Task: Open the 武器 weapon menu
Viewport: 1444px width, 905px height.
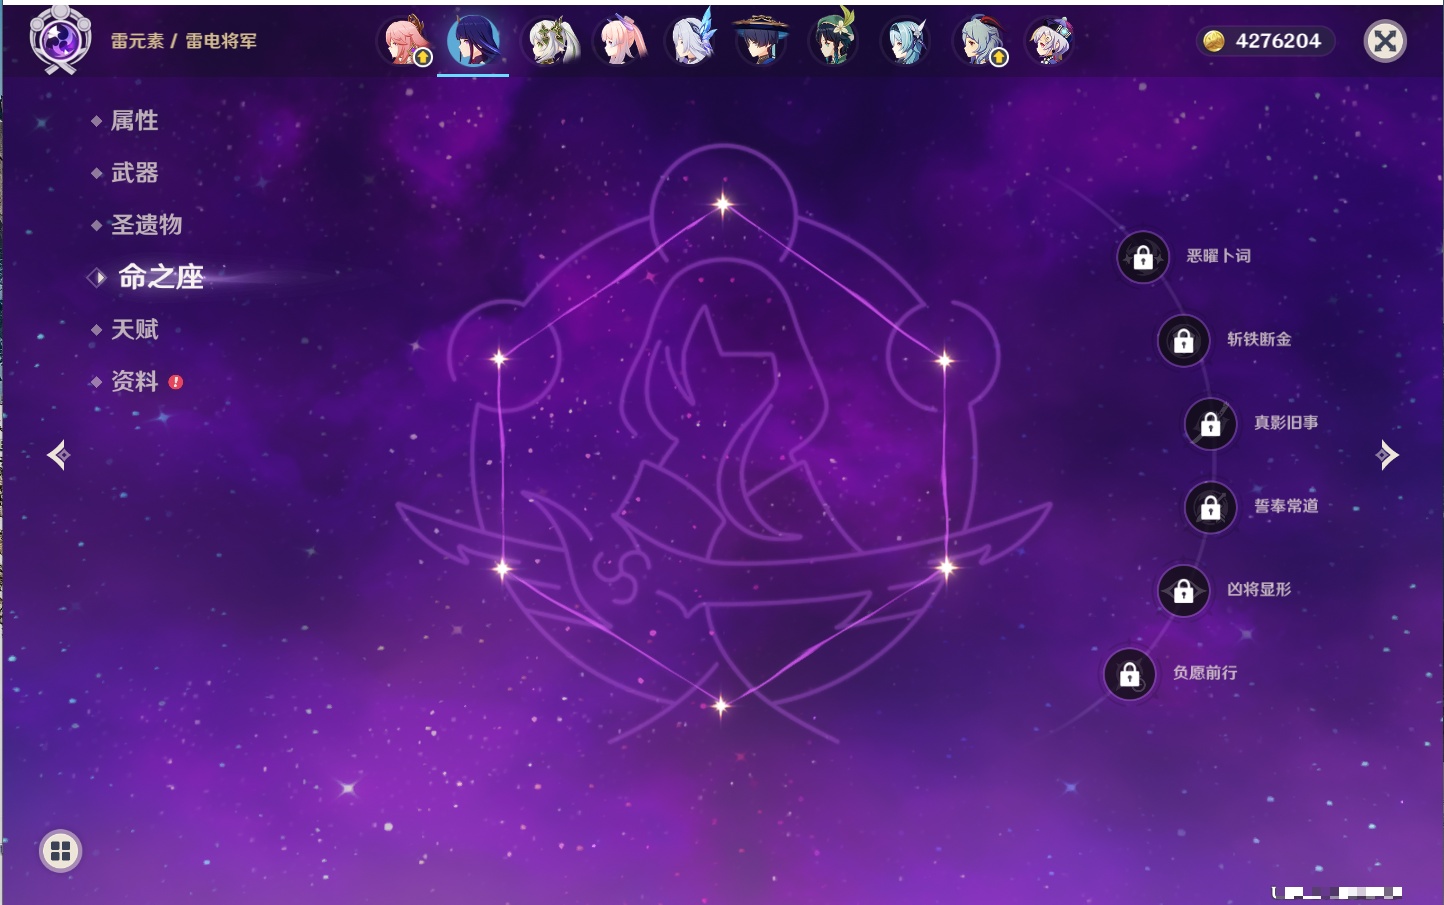Action: 134,173
